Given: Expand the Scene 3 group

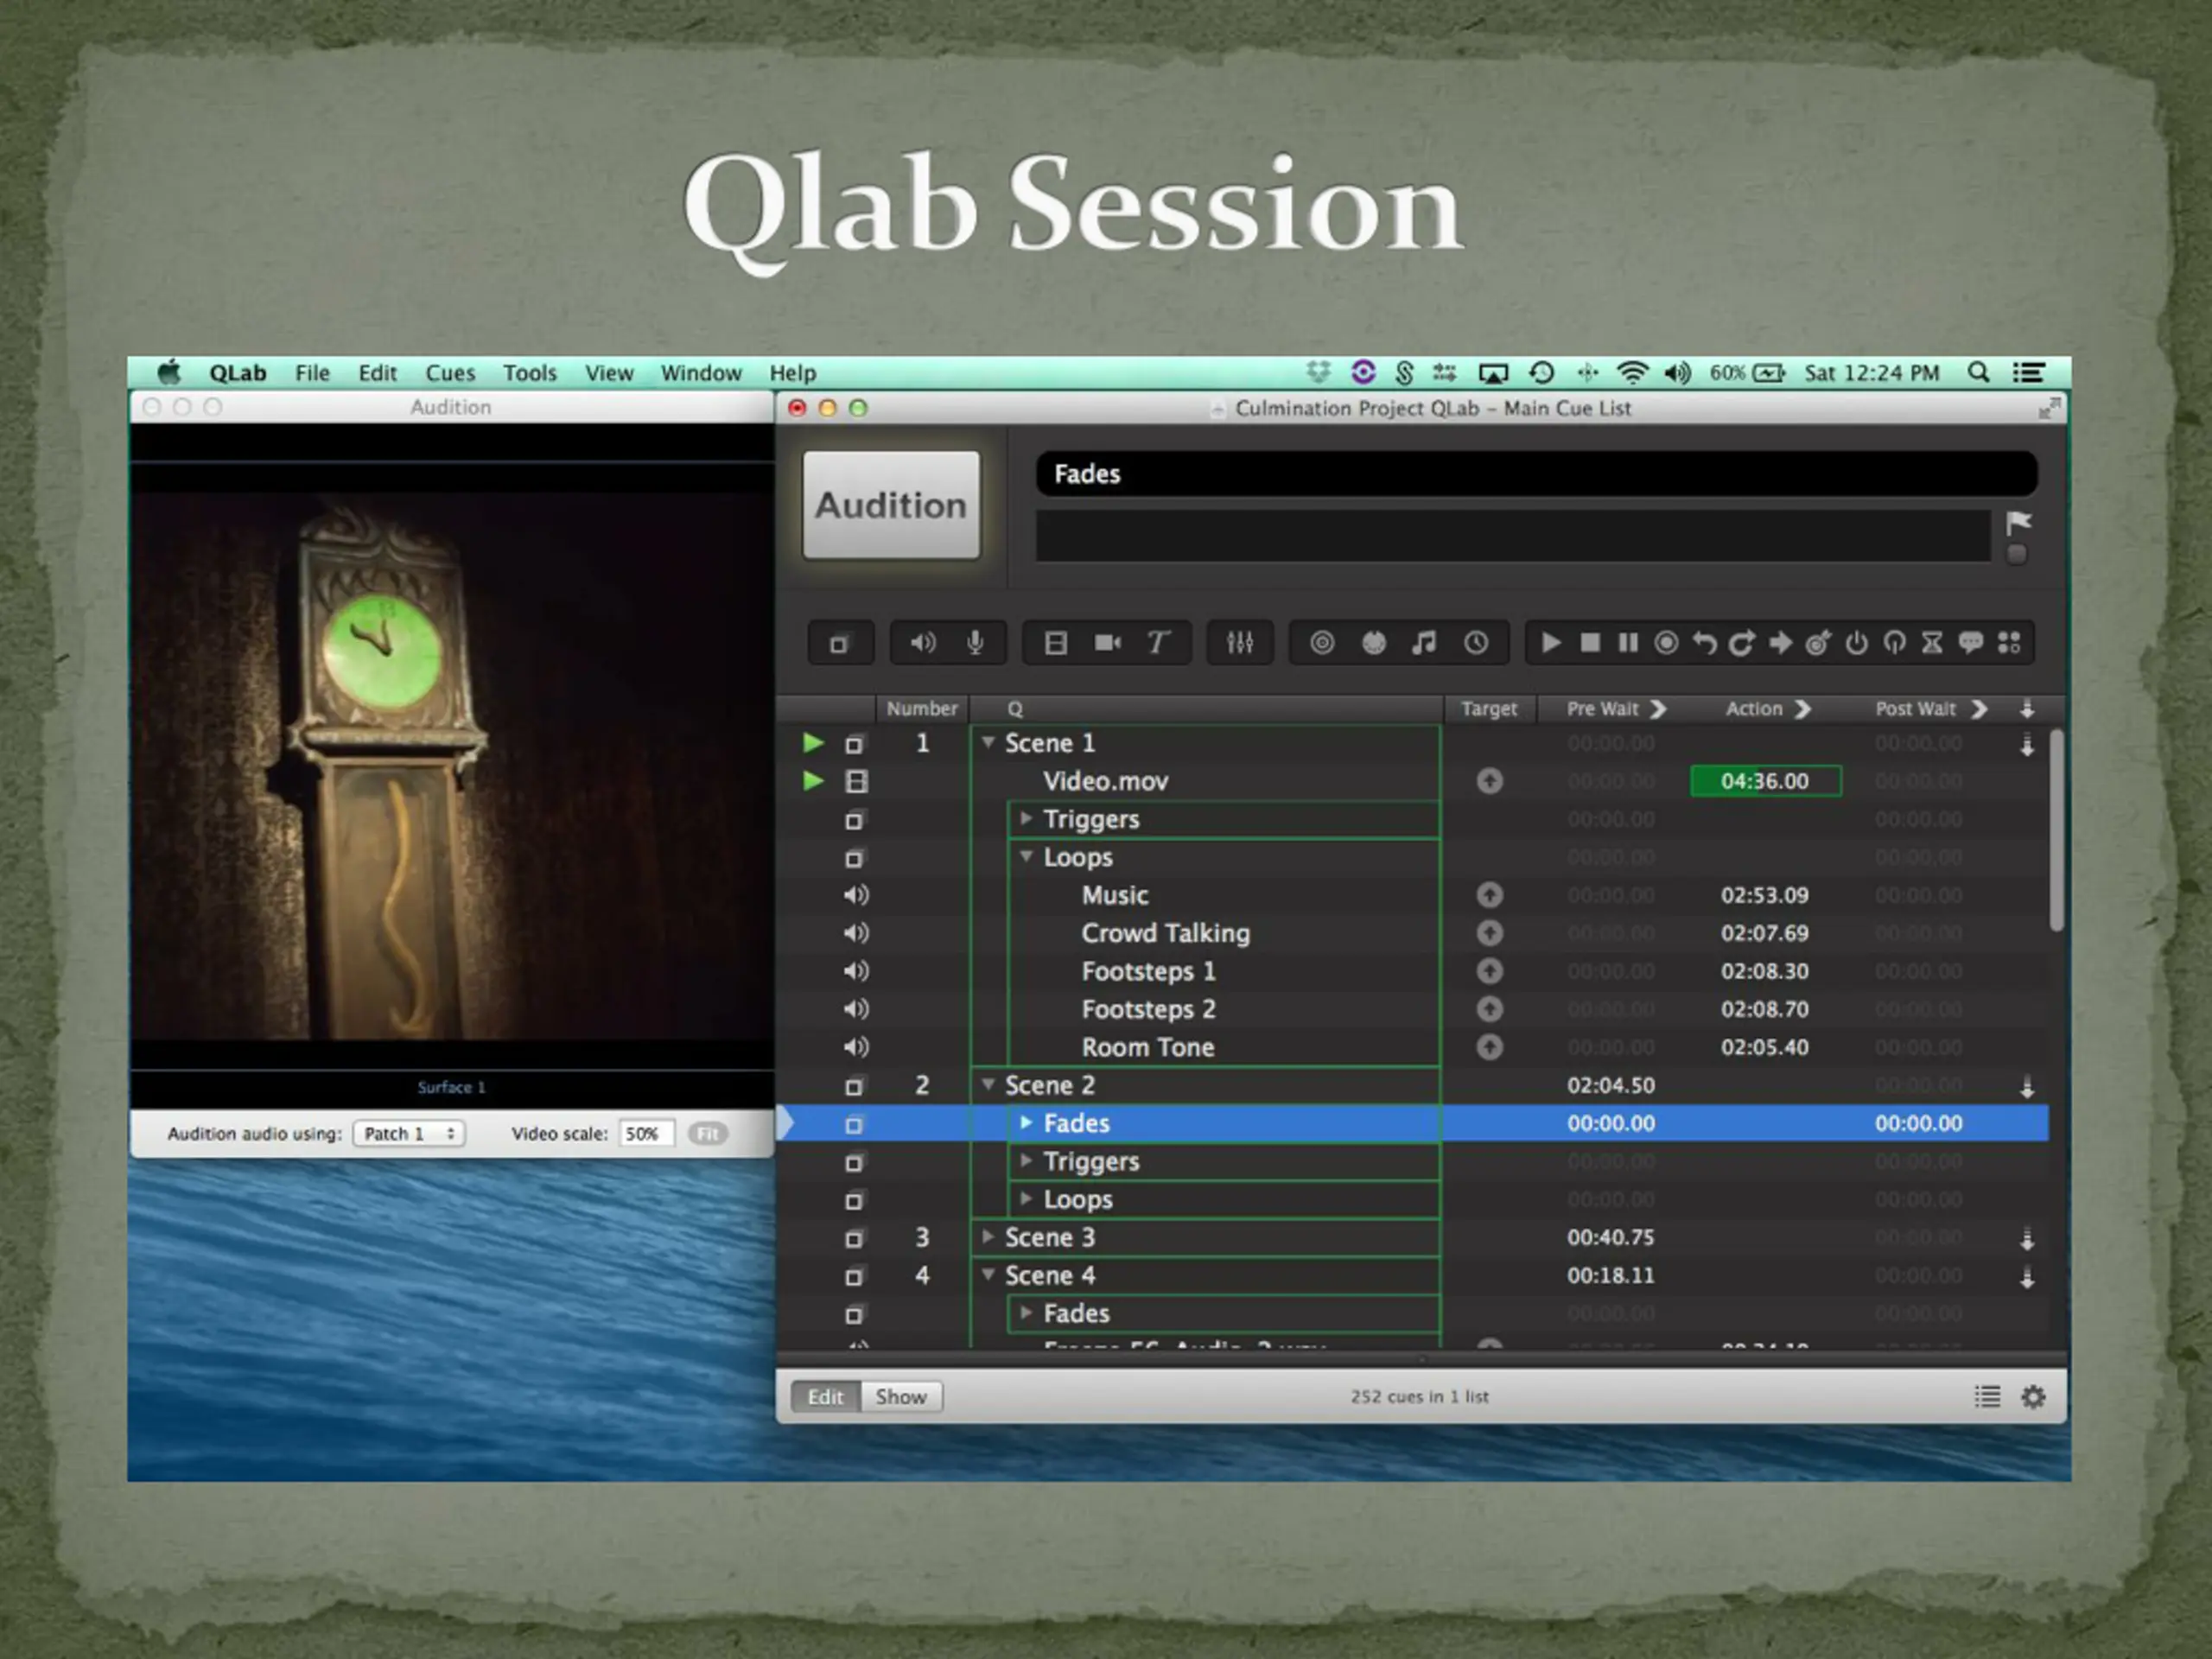Looking at the screenshot, I should click(988, 1237).
